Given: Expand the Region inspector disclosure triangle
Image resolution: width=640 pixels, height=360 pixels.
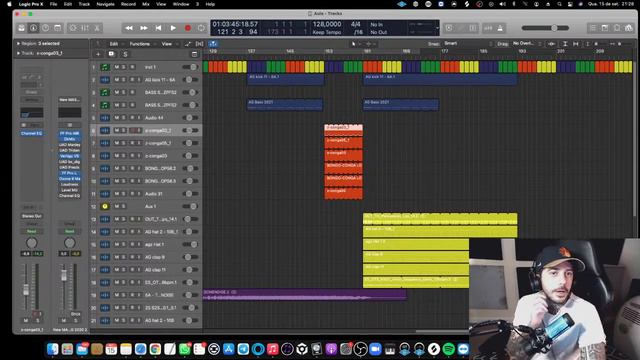Looking at the screenshot, I should pyautogui.click(x=18, y=43).
